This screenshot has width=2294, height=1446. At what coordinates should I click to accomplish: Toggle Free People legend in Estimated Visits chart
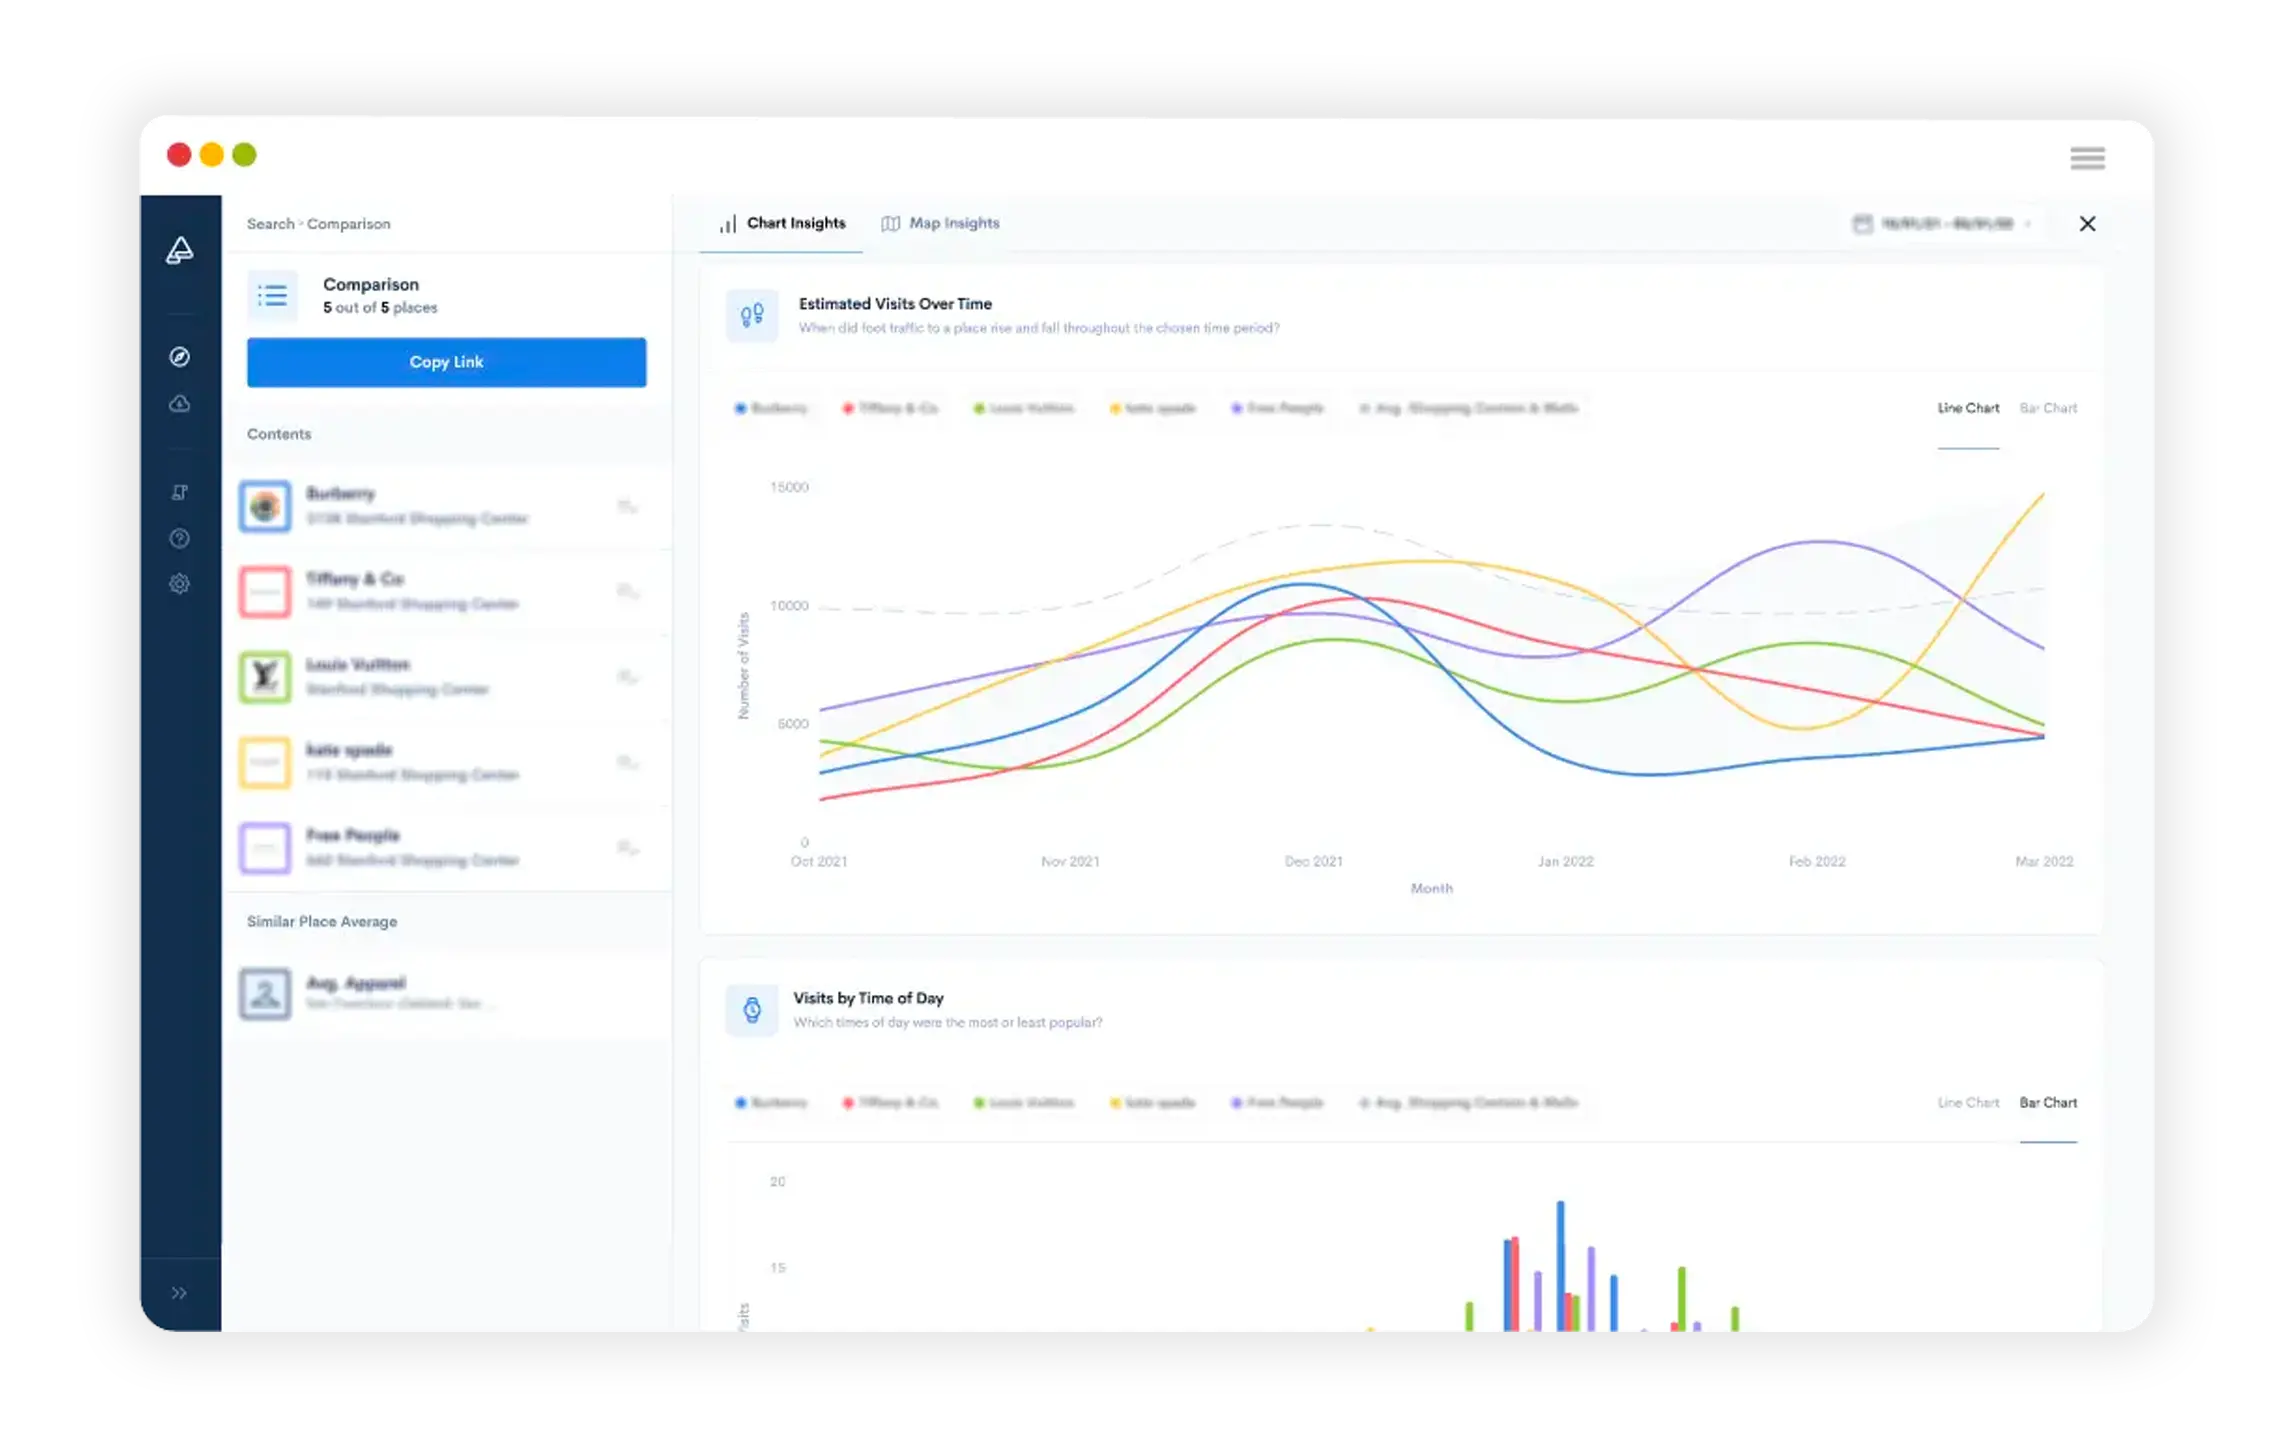coord(1277,408)
